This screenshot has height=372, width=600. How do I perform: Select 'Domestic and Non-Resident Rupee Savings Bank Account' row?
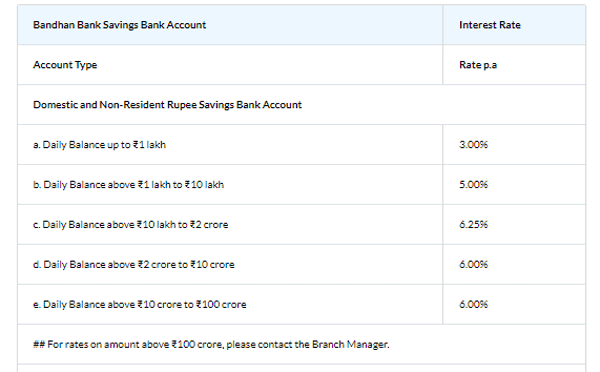[302, 104]
